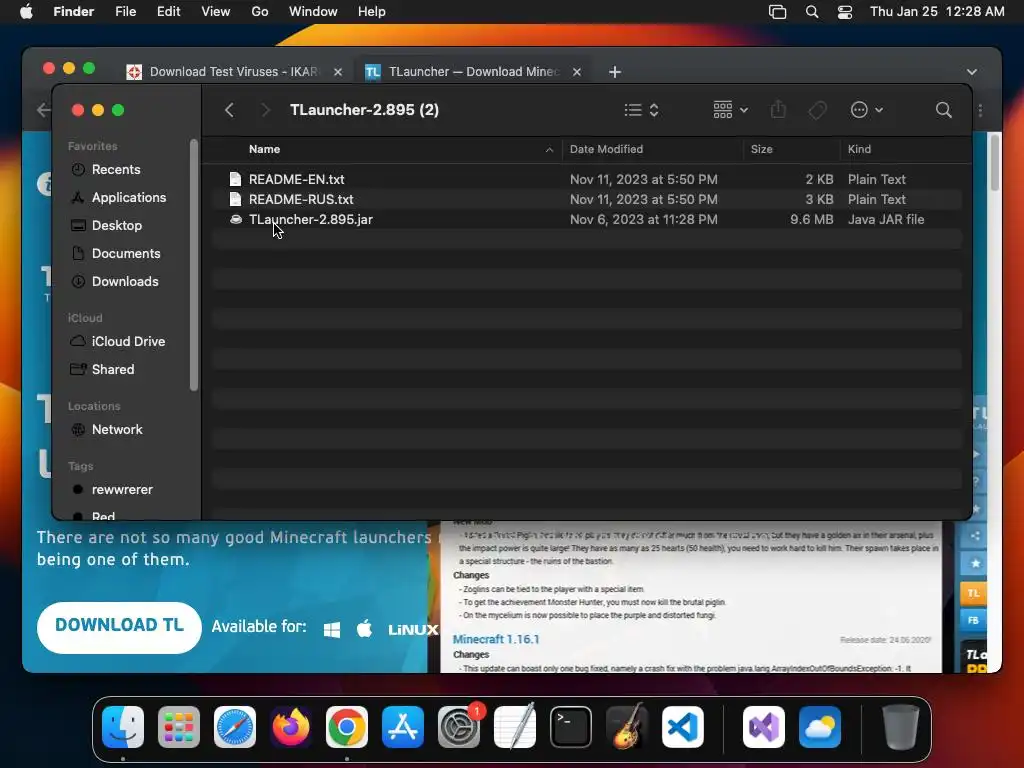The width and height of the screenshot is (1024, 768).
Task: Click the Share icon in Finder toolbar
Action: click(x=778, y=109)
